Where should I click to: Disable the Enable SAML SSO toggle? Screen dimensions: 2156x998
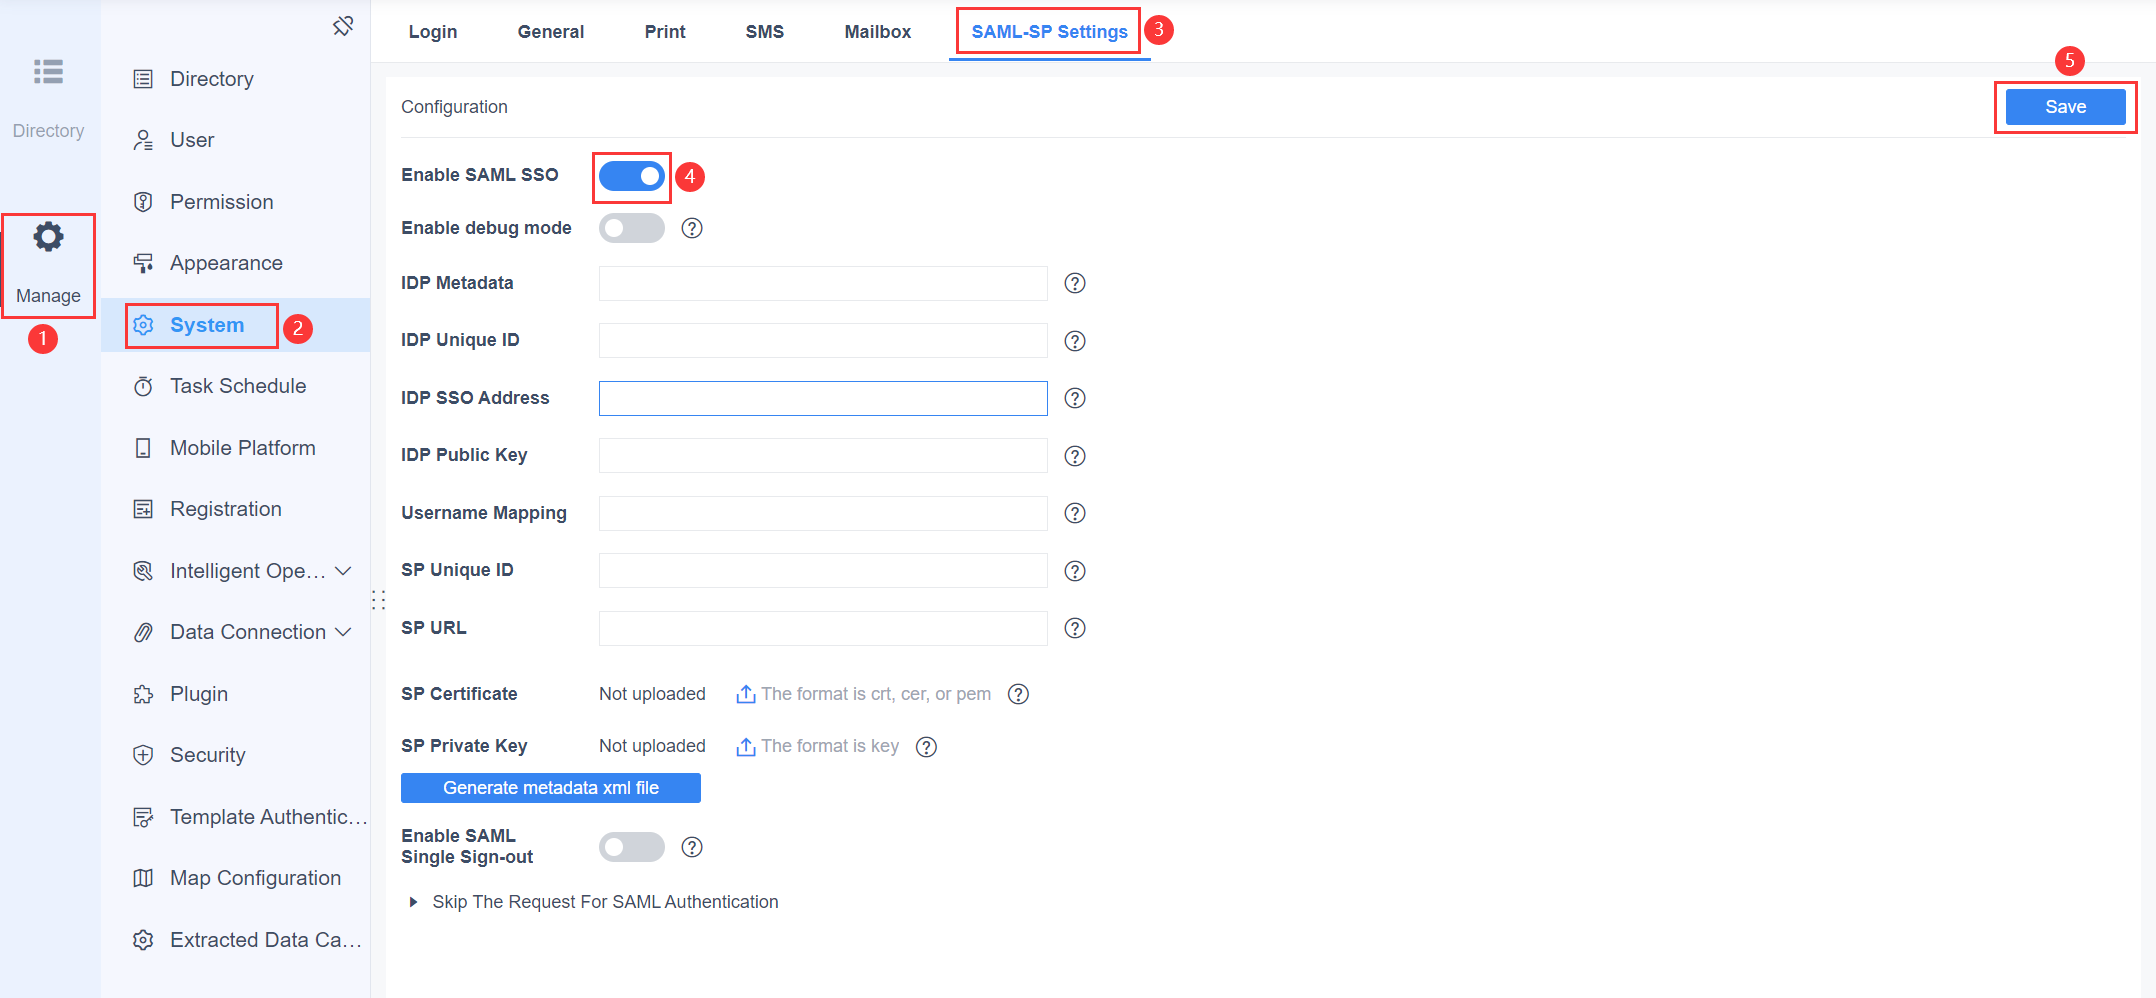pos(631,175)
